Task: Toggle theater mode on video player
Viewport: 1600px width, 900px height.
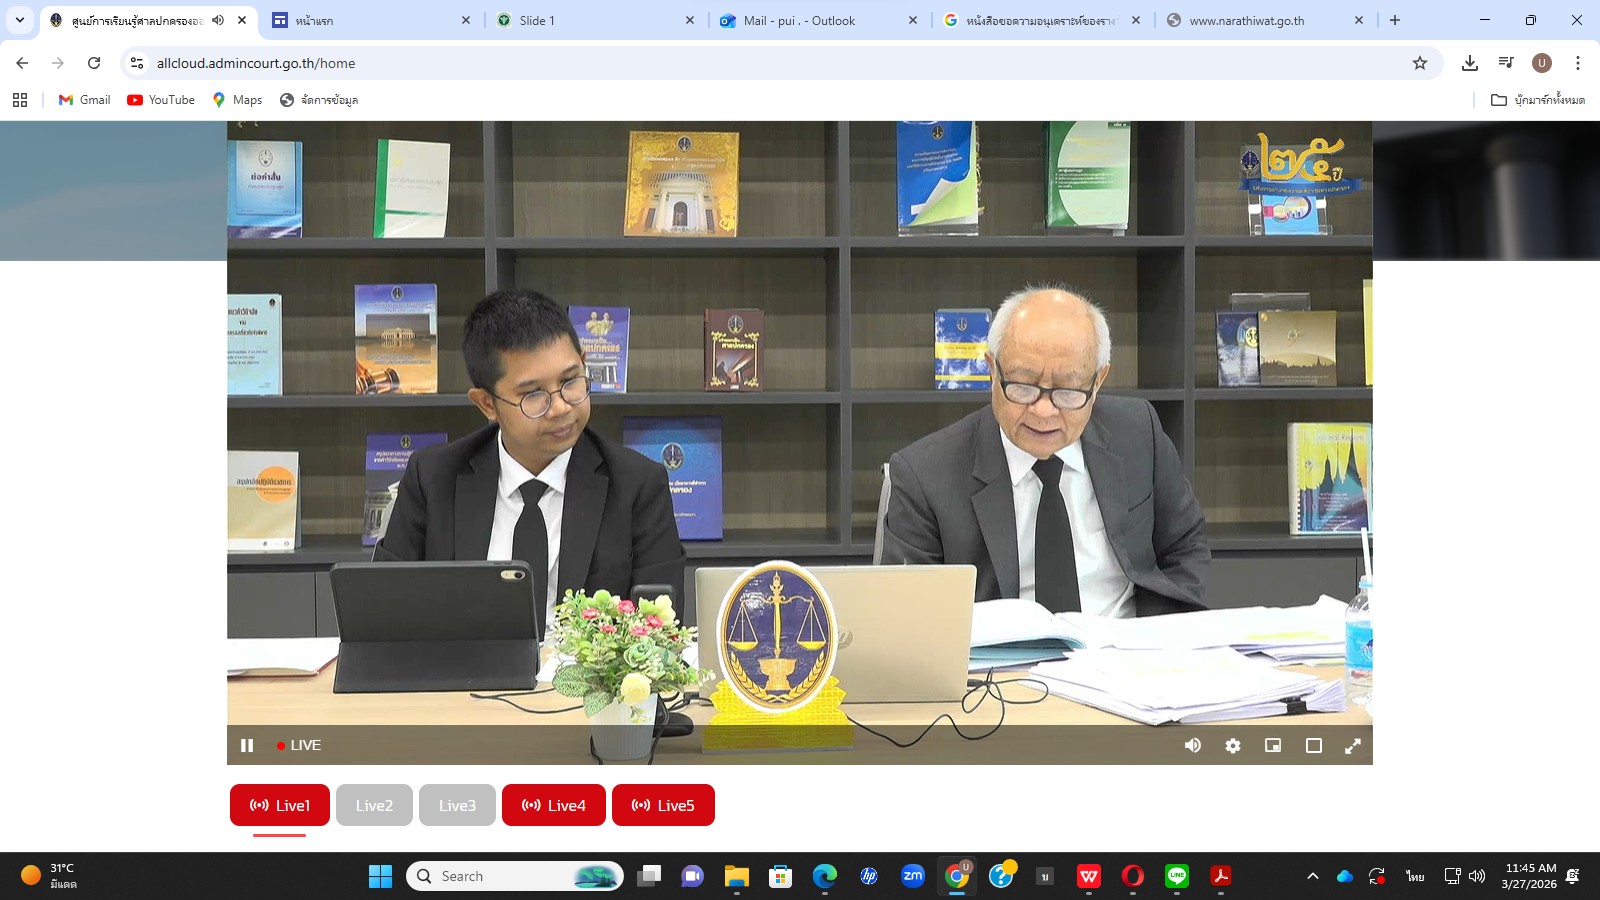Action: point(1314,745)
